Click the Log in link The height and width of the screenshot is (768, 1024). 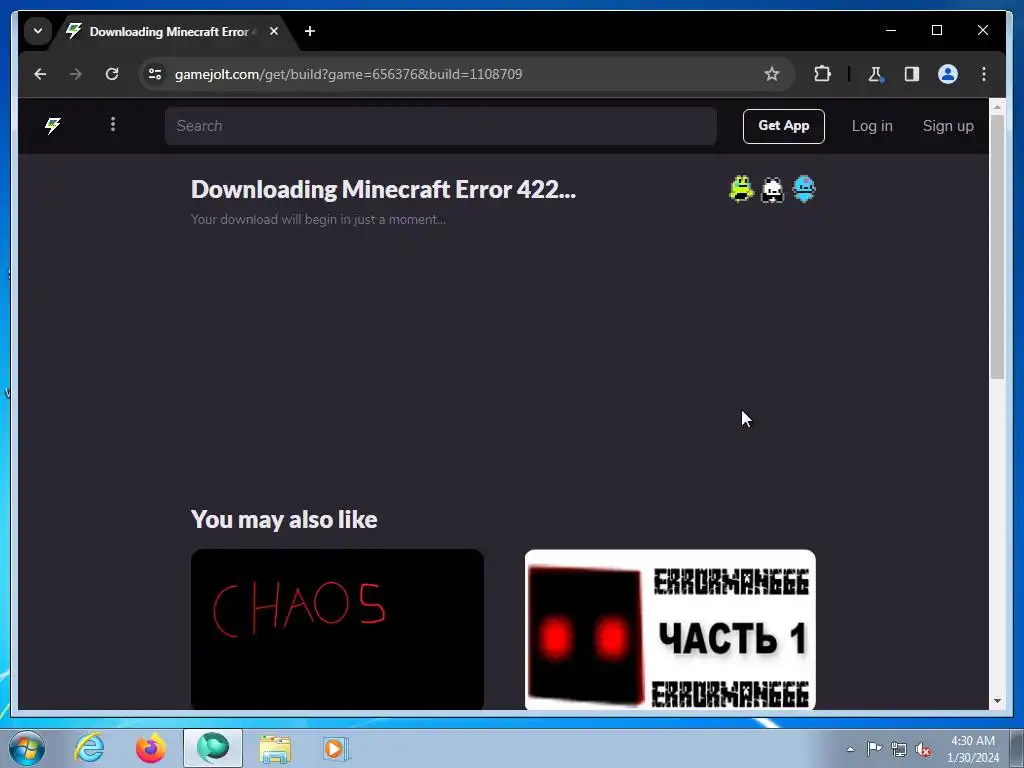872,126
